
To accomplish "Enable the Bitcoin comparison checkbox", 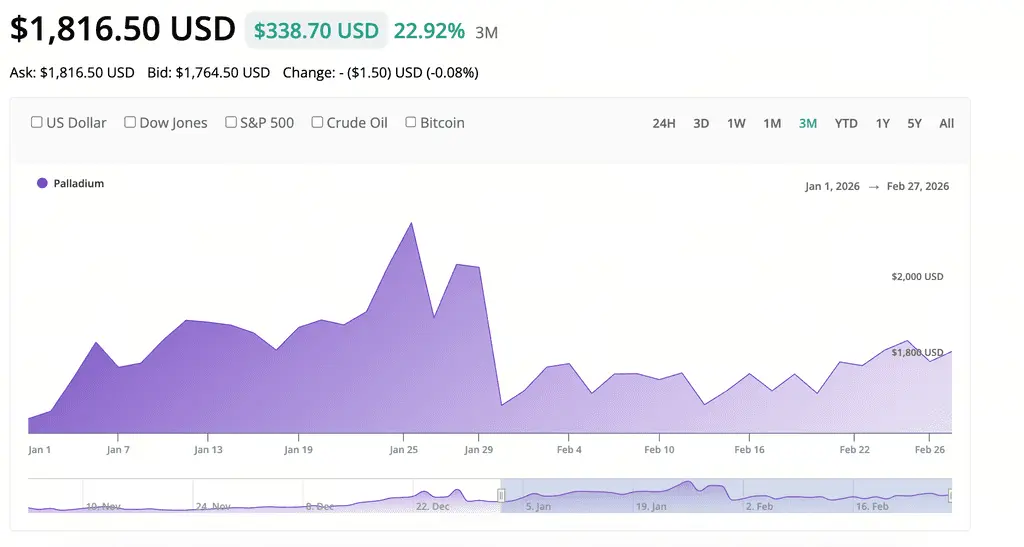I will click(x=411, y=123).
